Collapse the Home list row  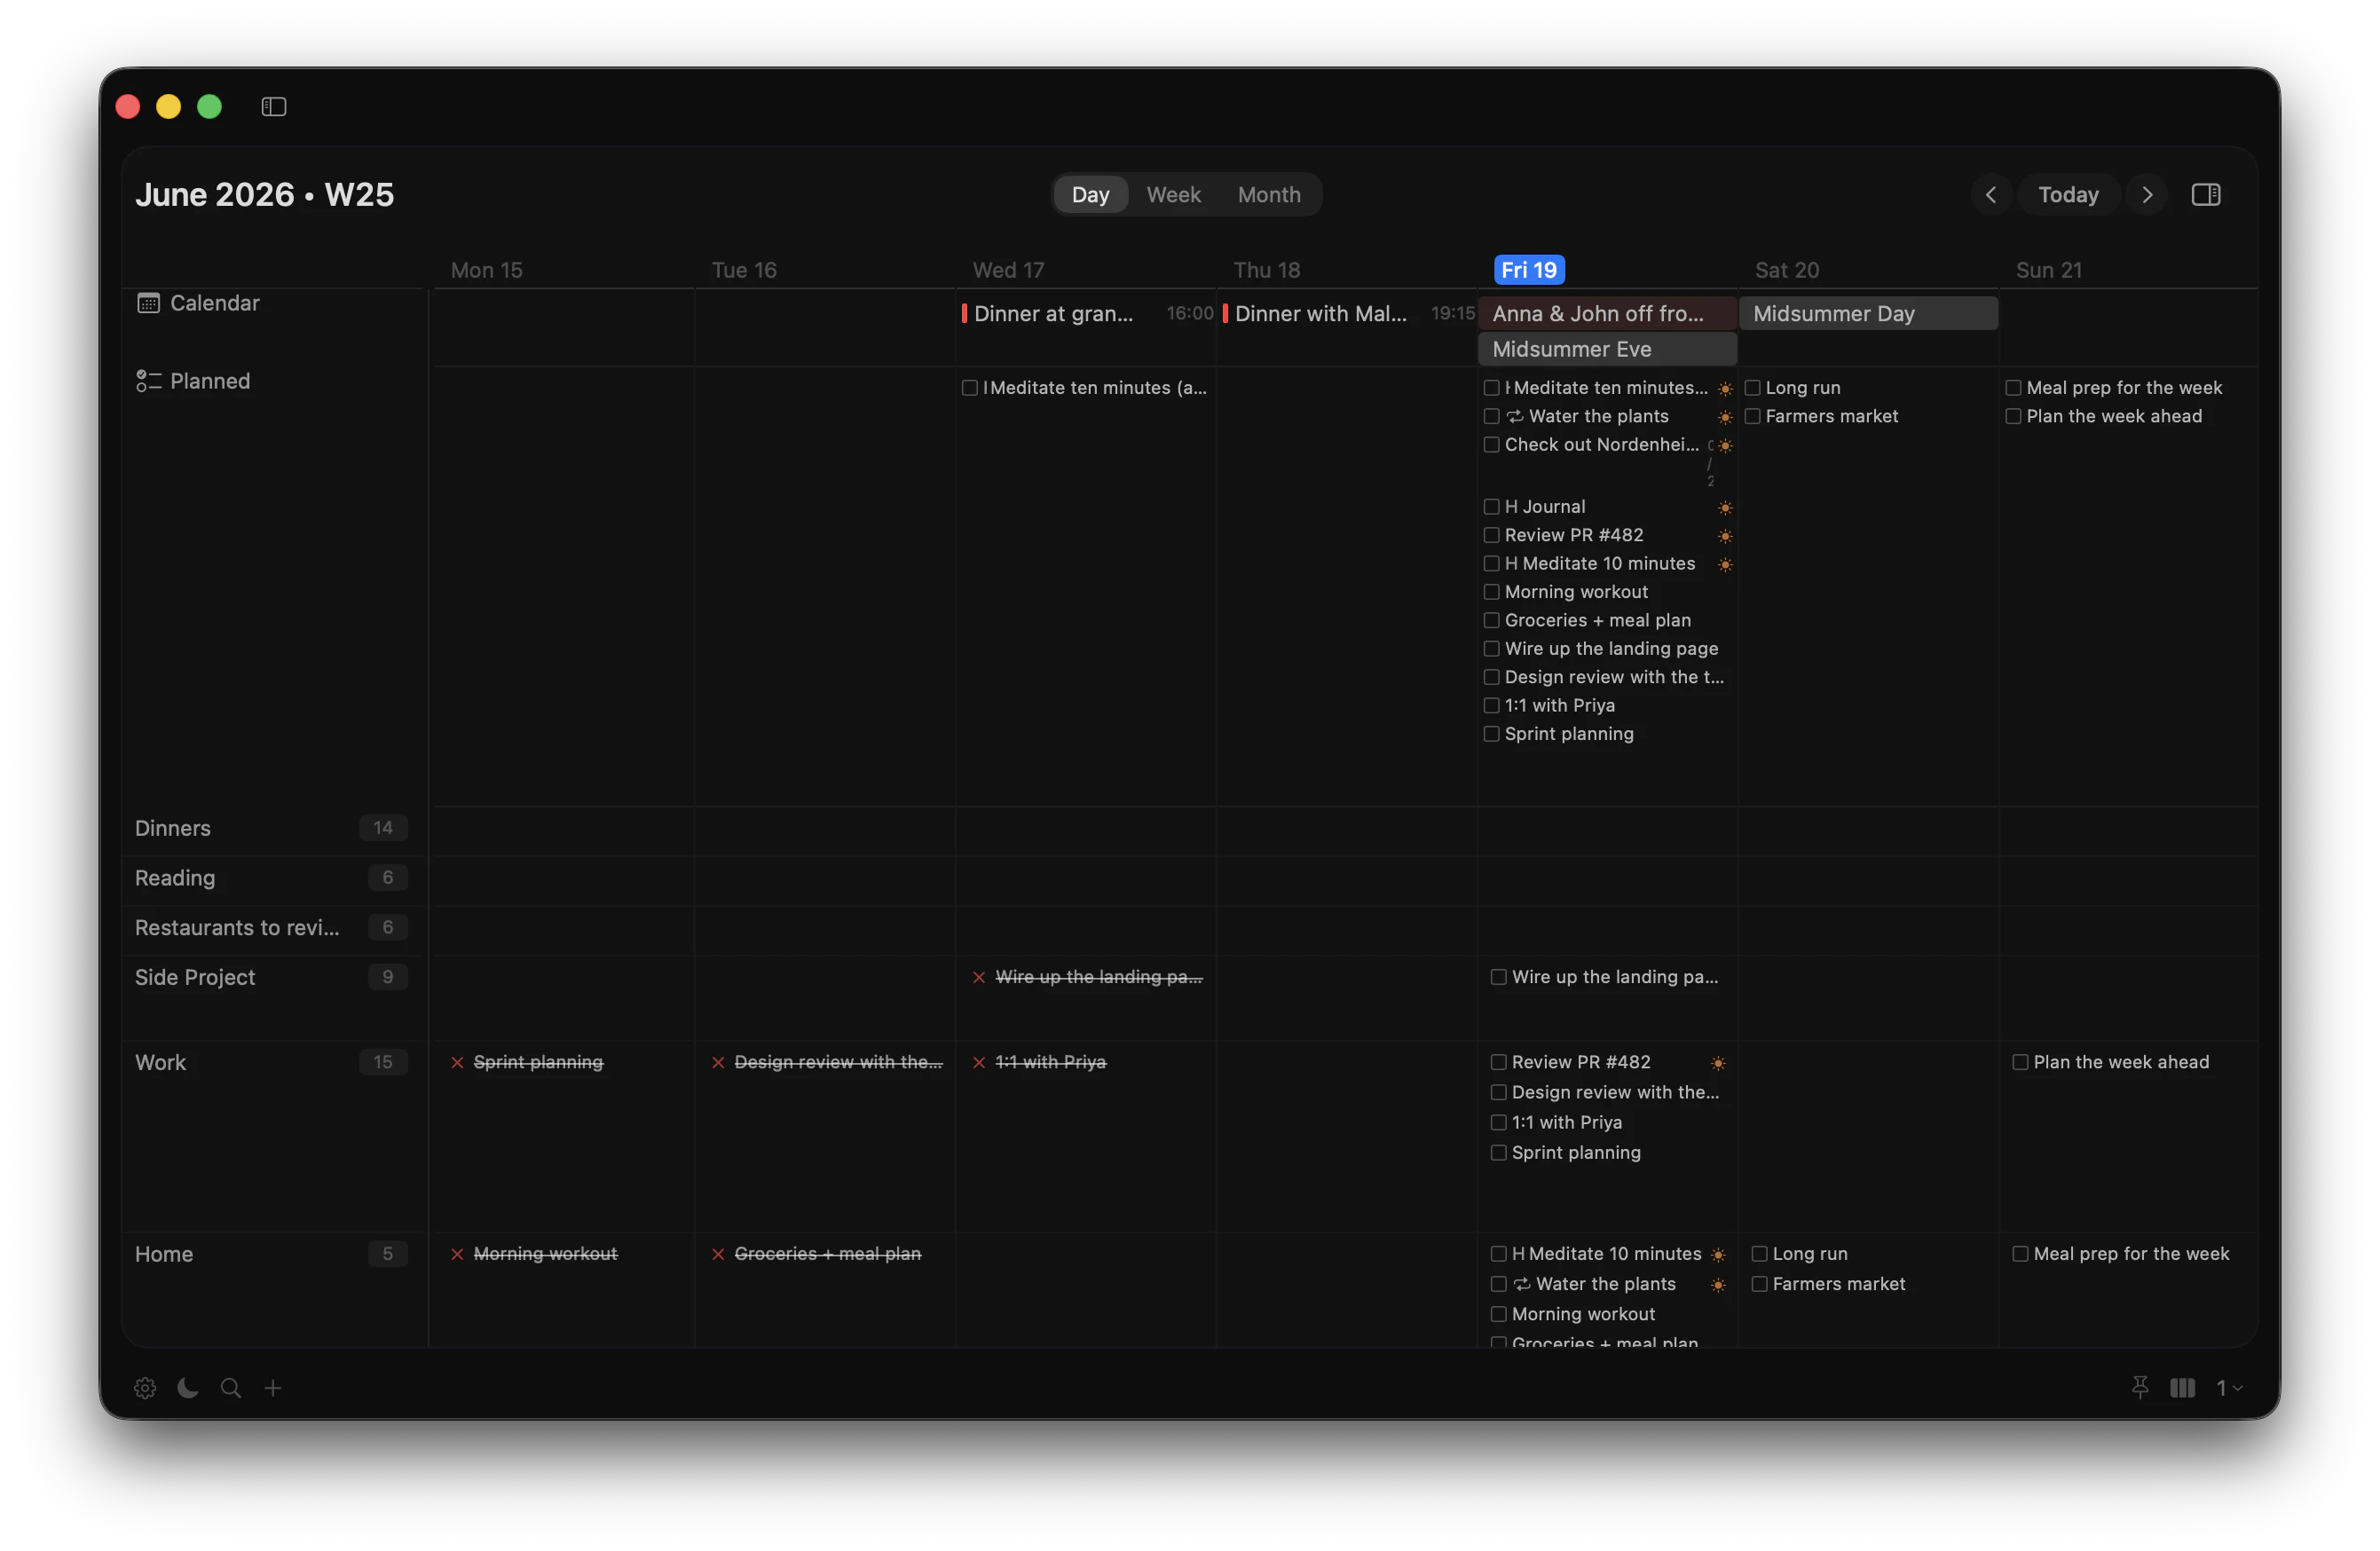coord(271,1254)
